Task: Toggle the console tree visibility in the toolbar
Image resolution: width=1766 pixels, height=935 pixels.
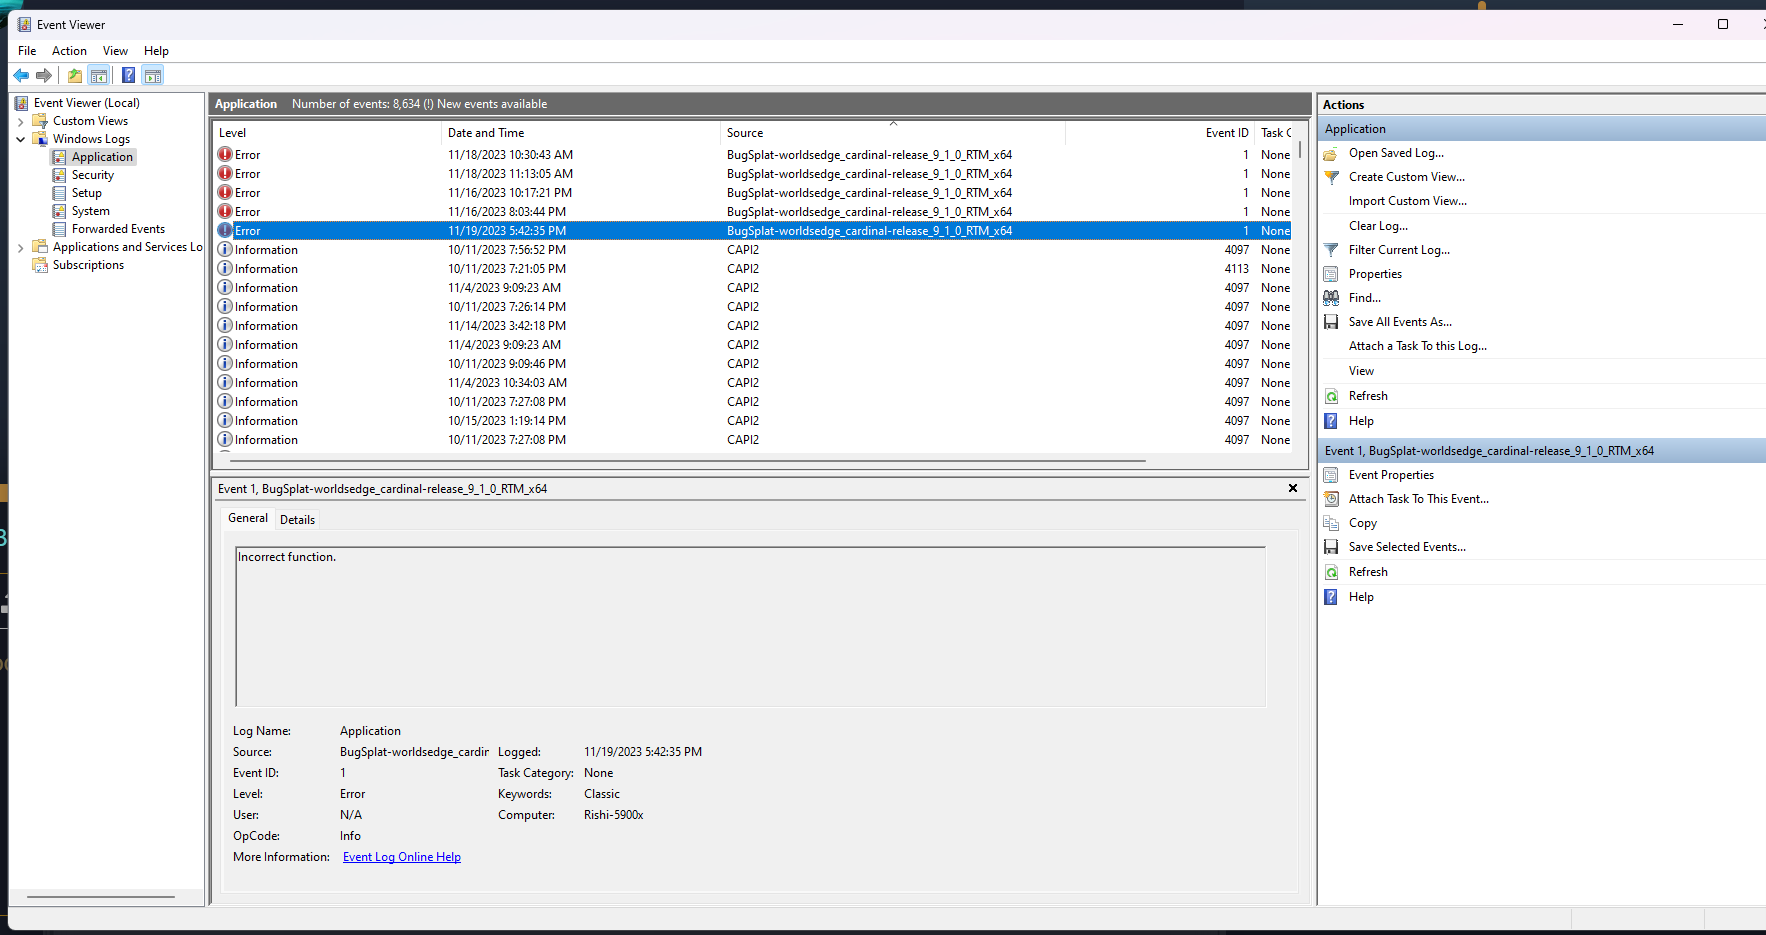Action: pyautogui.click(x=98, y=75)
